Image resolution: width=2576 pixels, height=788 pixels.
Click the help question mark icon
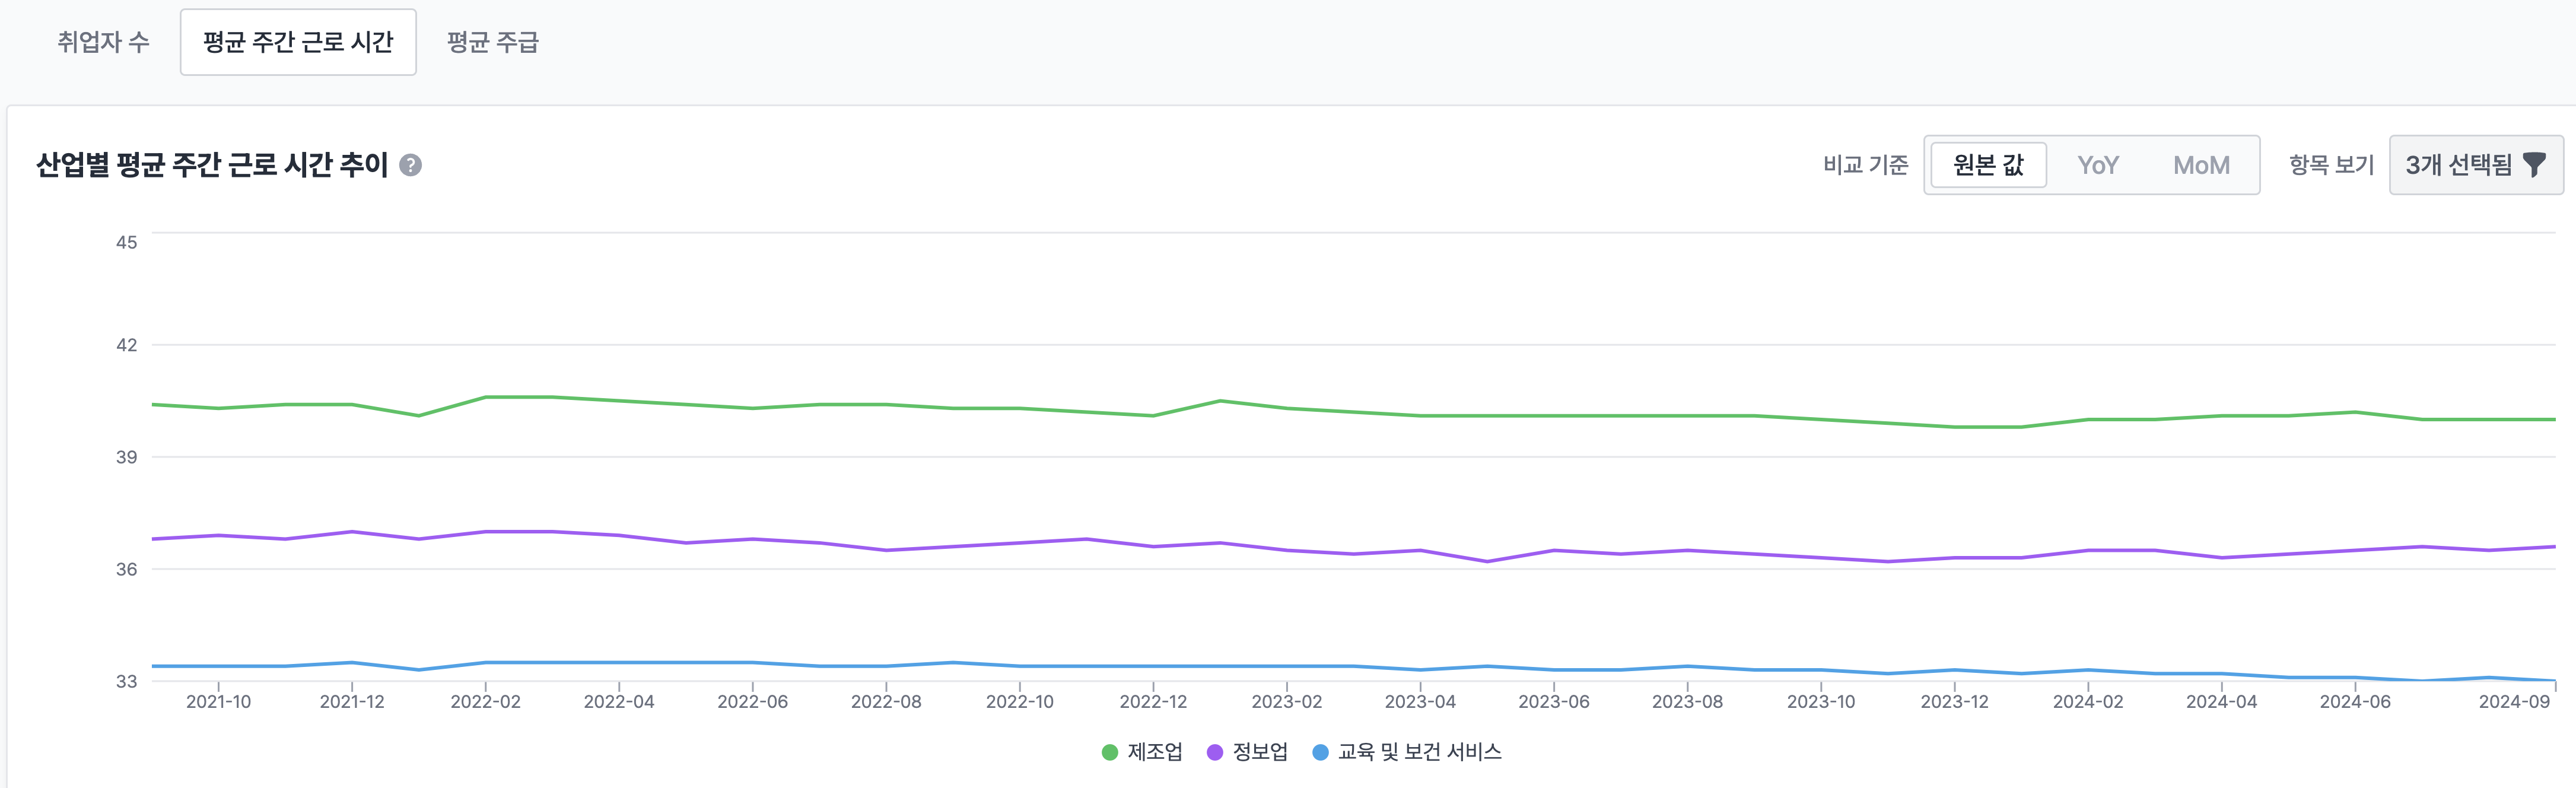[x=410, y=165]
